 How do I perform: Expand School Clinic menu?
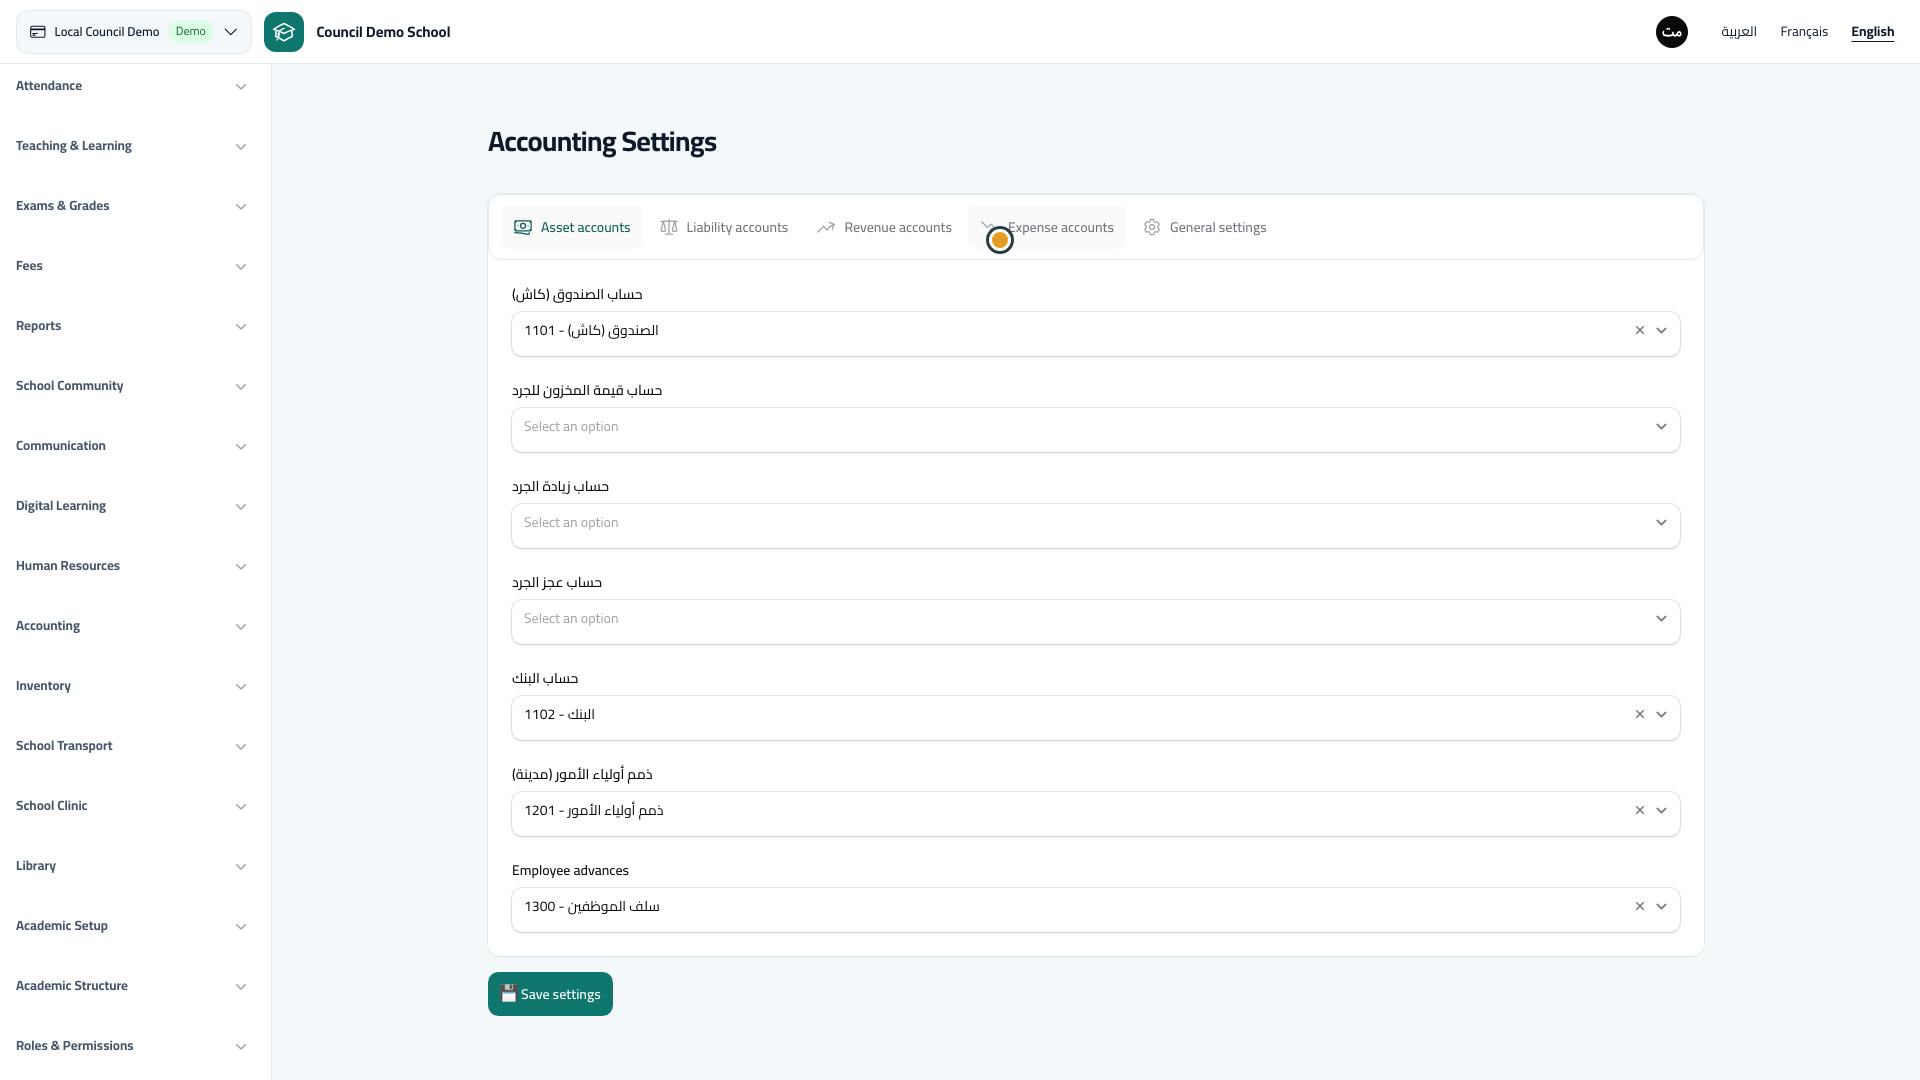pyautogui.click(x=131, y=806)
